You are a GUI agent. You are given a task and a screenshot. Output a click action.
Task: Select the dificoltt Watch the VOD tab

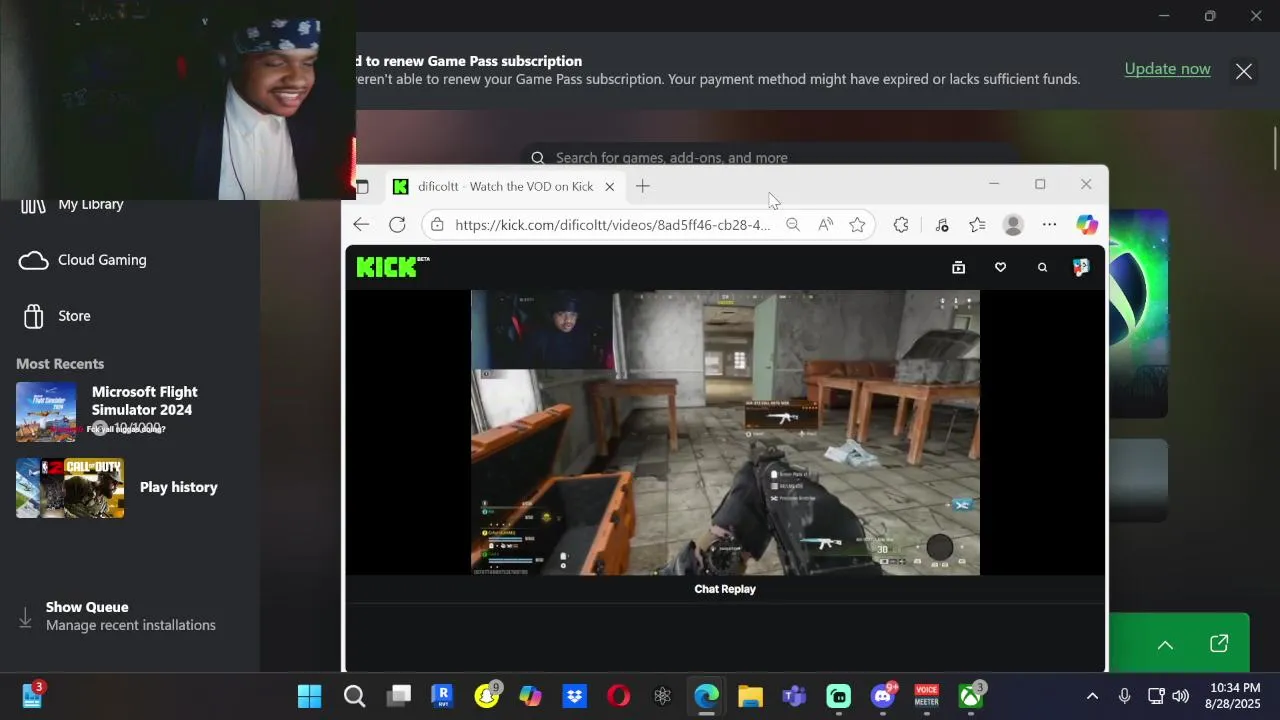click(x=504, y=187)
